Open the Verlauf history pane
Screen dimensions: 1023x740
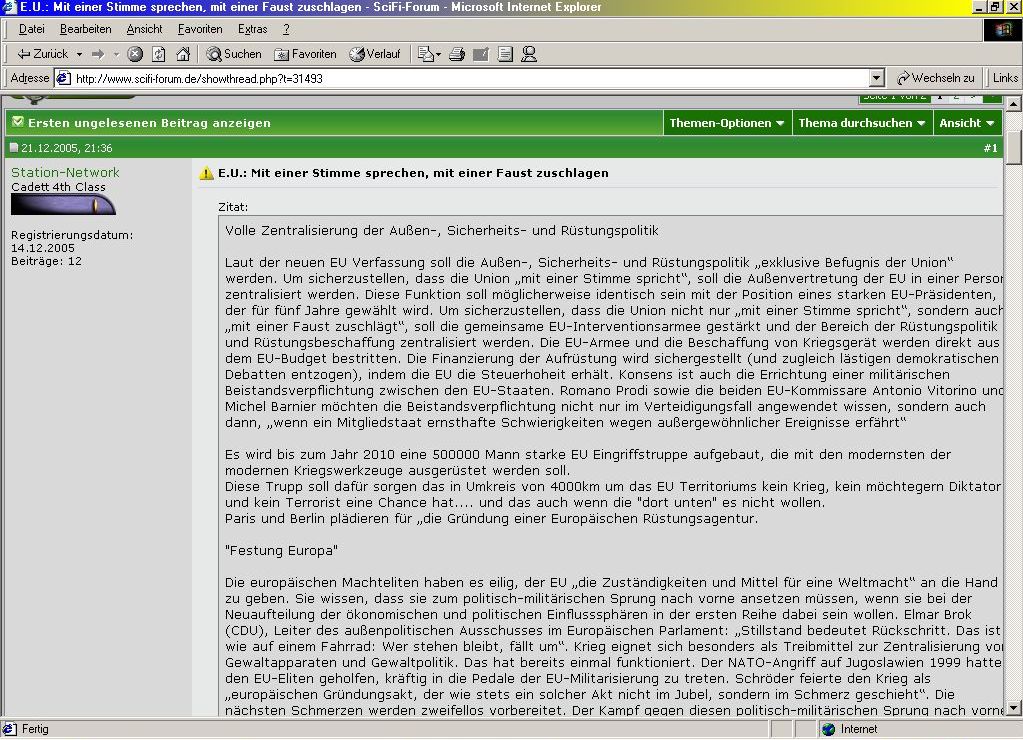(x=375, y=54)
